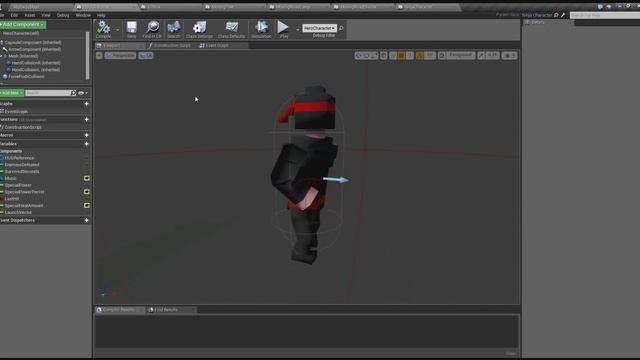Add a new variable with the Variables plus
This screenshot has height=360, width=640.
87,144
